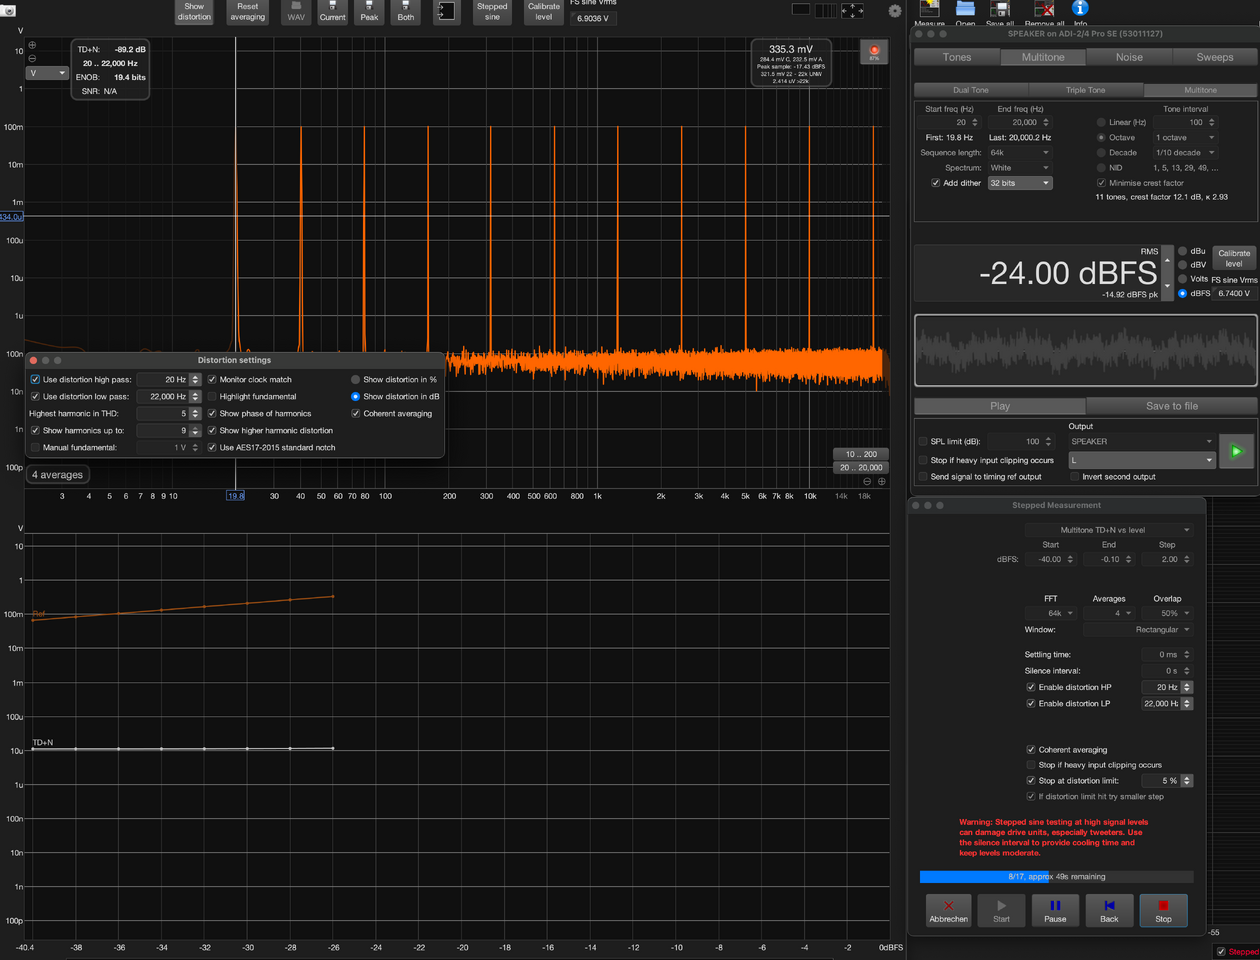Click the Info icon
The height and width of the screenshot is (960, 1260).
click(1080, 12)
